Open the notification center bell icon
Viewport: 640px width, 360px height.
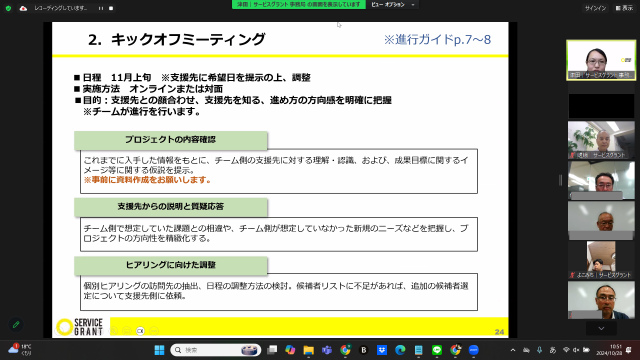[x=629, y=350]
